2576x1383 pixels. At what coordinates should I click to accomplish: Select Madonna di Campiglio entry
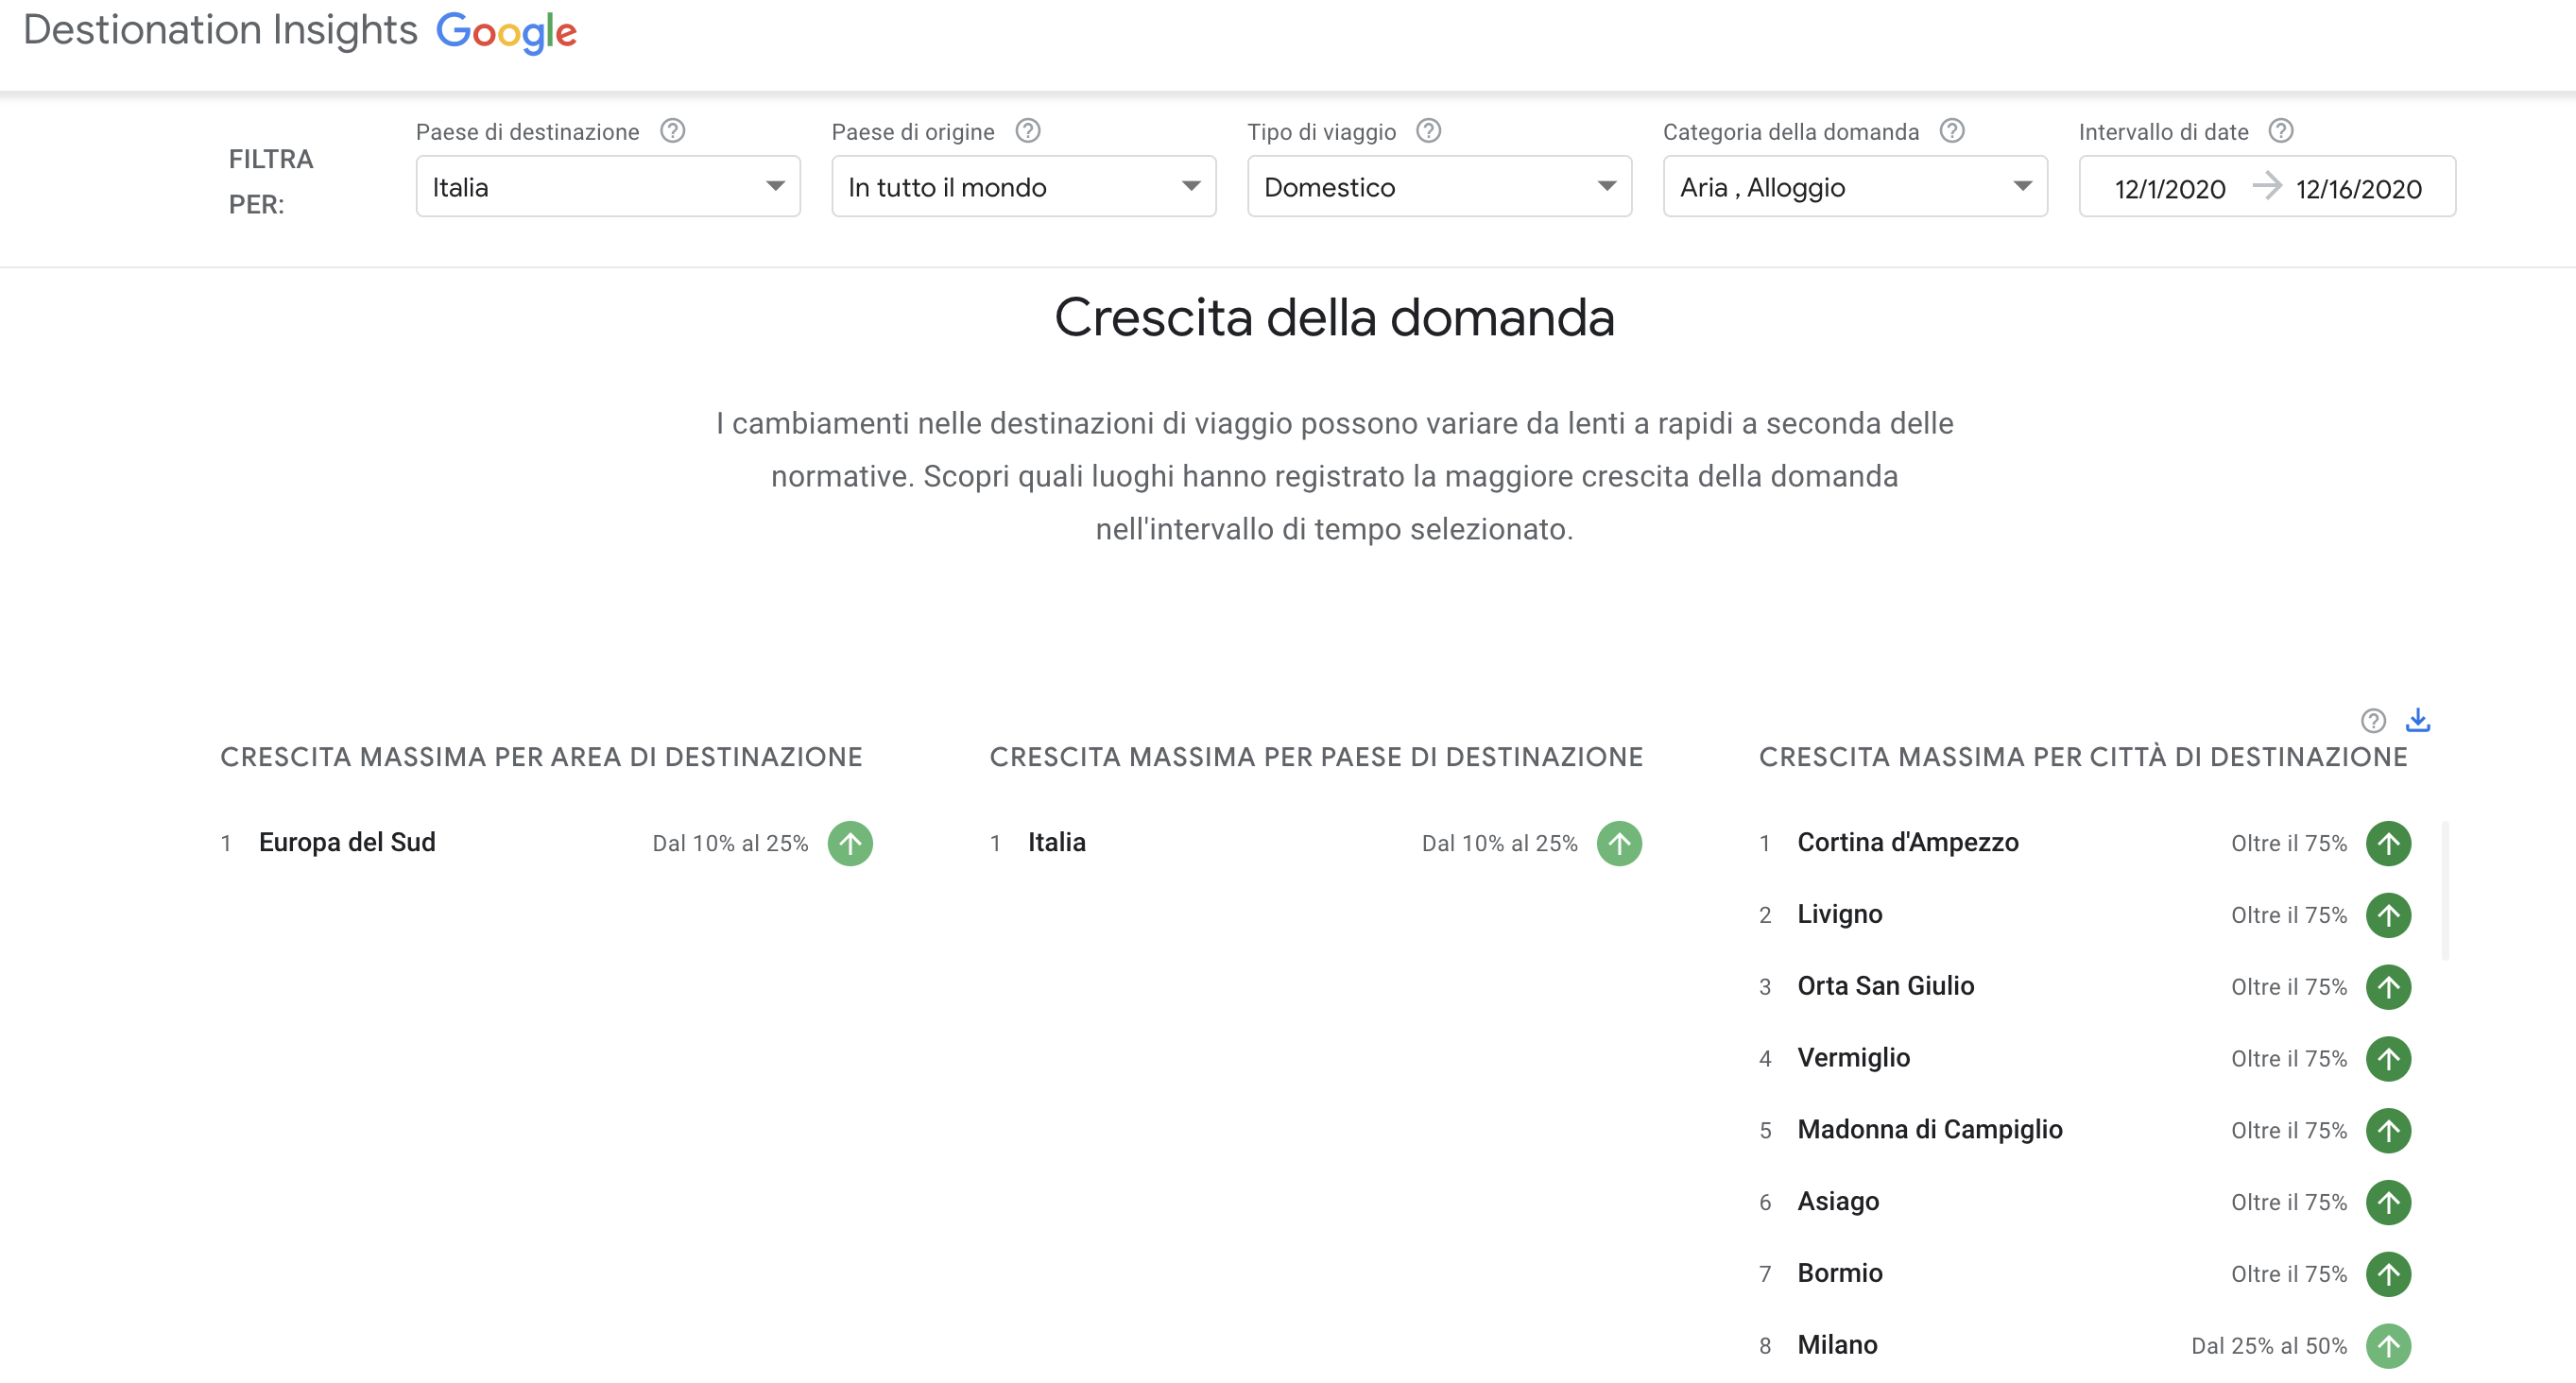[1929, 1130]
